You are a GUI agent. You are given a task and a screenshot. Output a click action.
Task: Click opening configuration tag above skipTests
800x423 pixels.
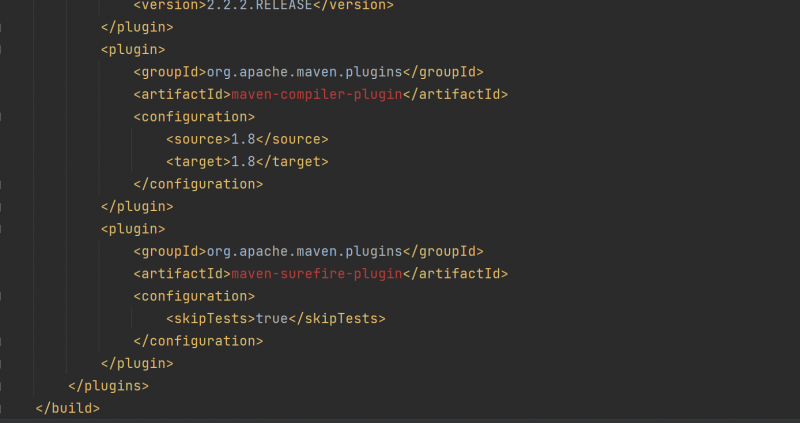click(x=194, y=296)
